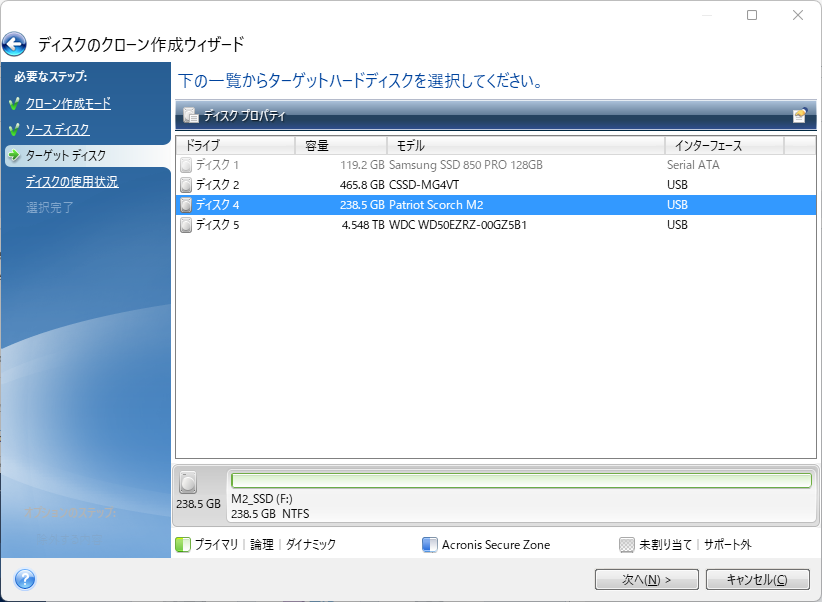The height and width of the screenshot is (602, 822).
Task: Click the ダイナミック legend text
Action: (x=311, y=545)
